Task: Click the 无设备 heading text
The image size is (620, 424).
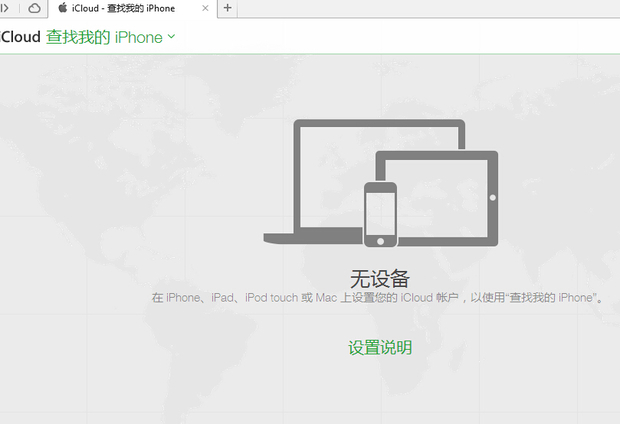Action: click(x=380, y=278)
